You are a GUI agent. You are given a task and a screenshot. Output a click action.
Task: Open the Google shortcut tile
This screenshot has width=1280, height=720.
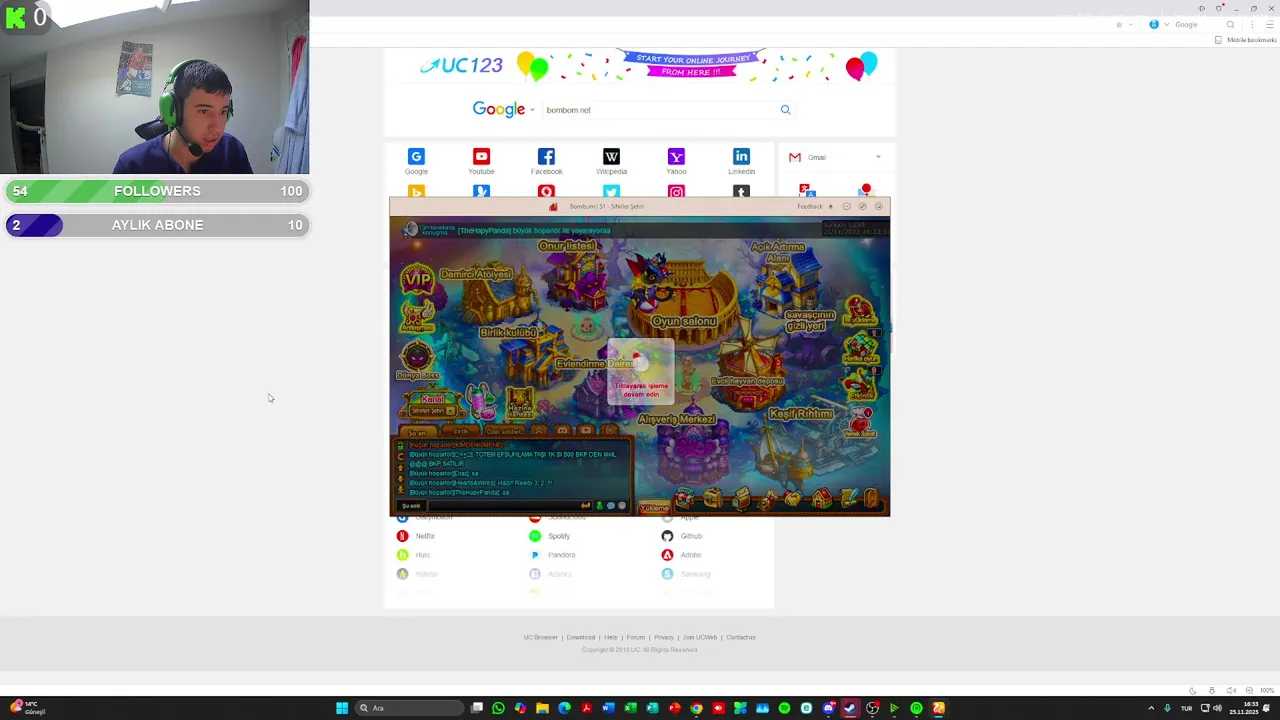(416, 161)
